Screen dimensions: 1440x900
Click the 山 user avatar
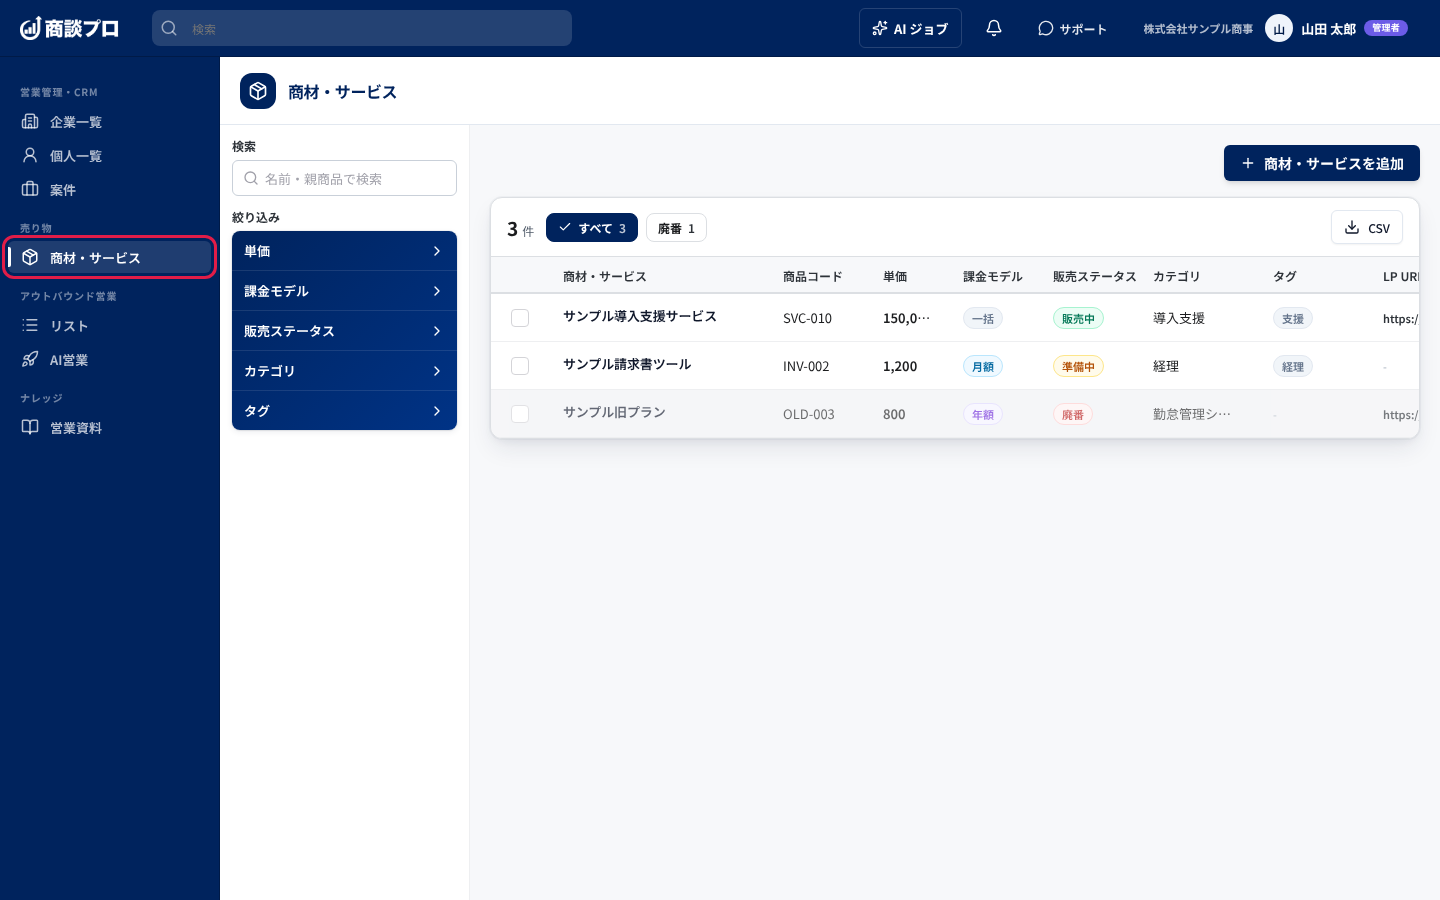(x=1279, y=28)
